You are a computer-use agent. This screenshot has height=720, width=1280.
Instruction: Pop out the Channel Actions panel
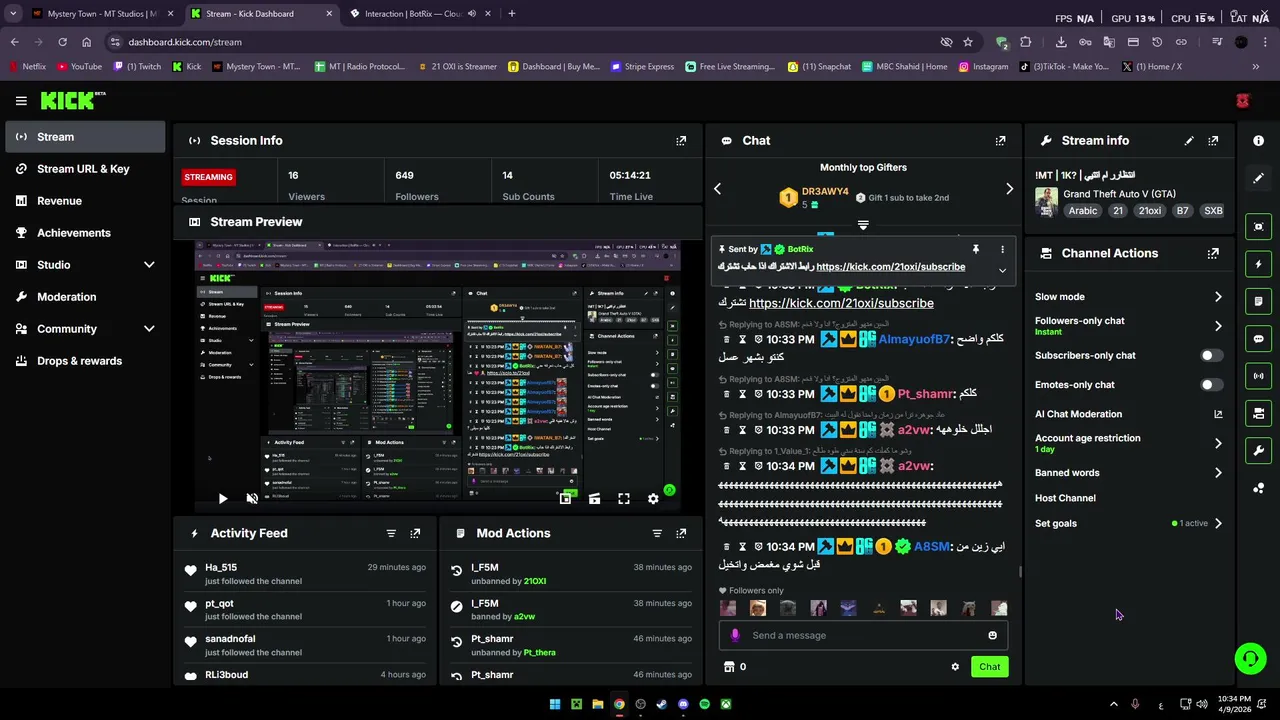tap(1213, 254)
